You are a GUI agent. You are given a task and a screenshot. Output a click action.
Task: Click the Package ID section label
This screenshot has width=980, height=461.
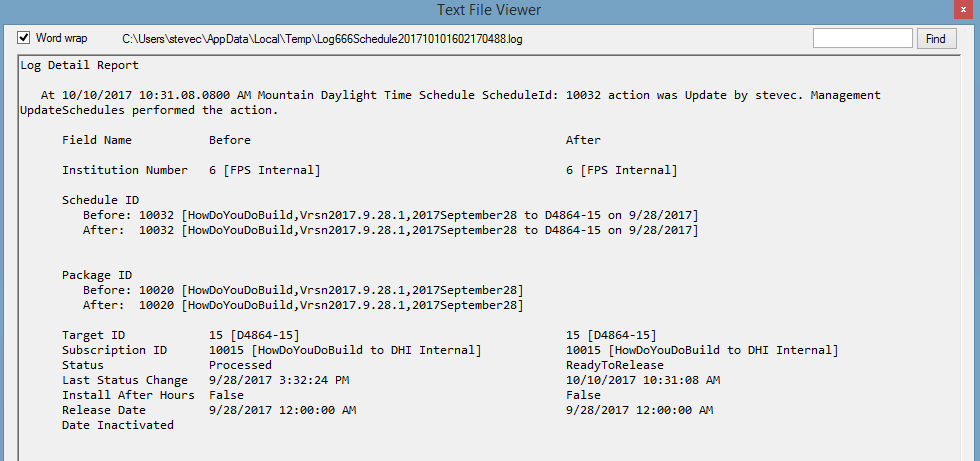(97, 275)
